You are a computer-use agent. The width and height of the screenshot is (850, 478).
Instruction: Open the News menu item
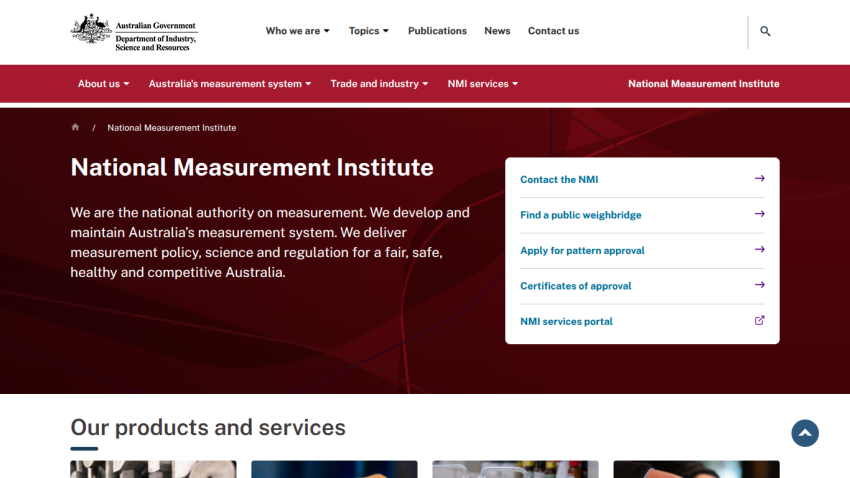(x=497, y=31)
